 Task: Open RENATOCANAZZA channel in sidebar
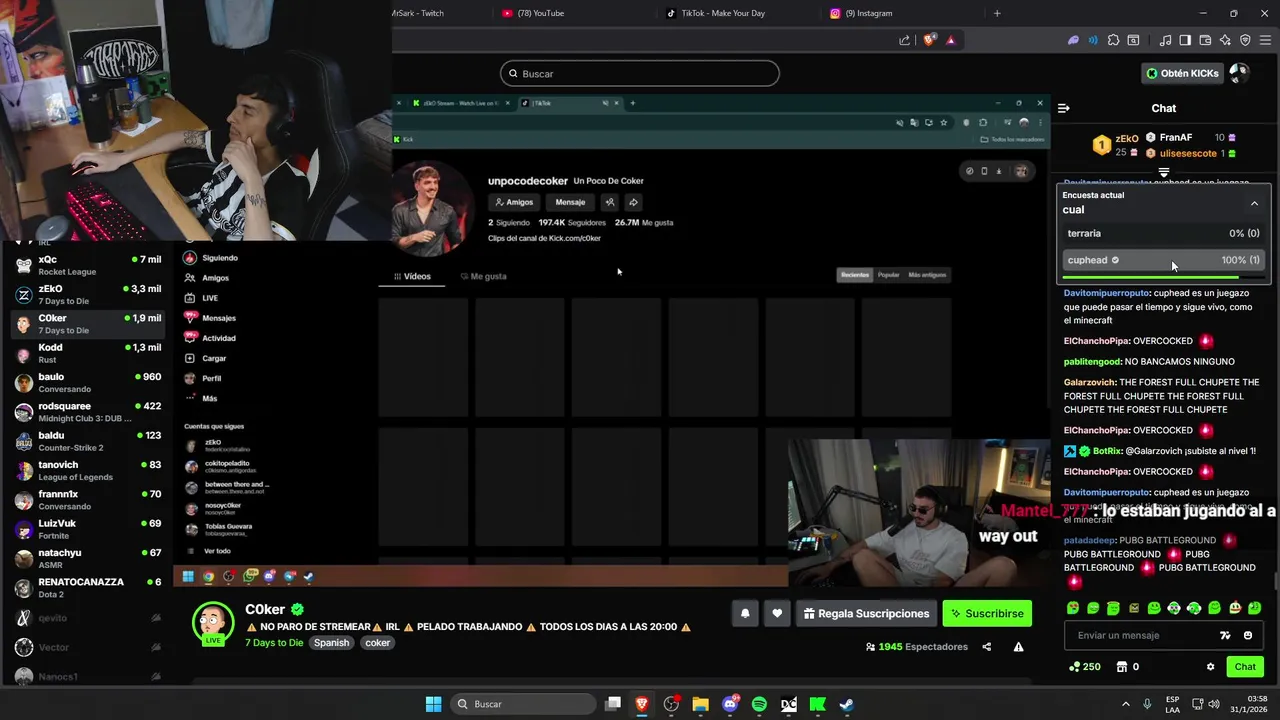pos(88,588)
